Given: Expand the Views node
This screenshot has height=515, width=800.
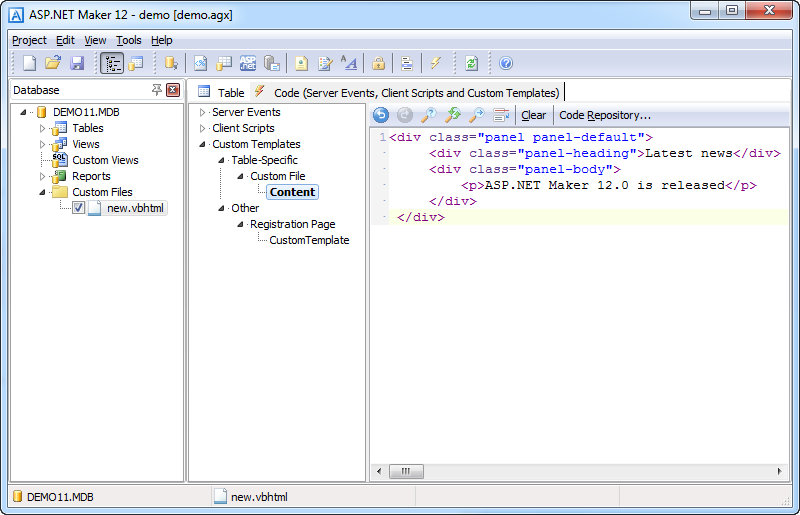Looking at the screenshot, I should tap(42, 144).
